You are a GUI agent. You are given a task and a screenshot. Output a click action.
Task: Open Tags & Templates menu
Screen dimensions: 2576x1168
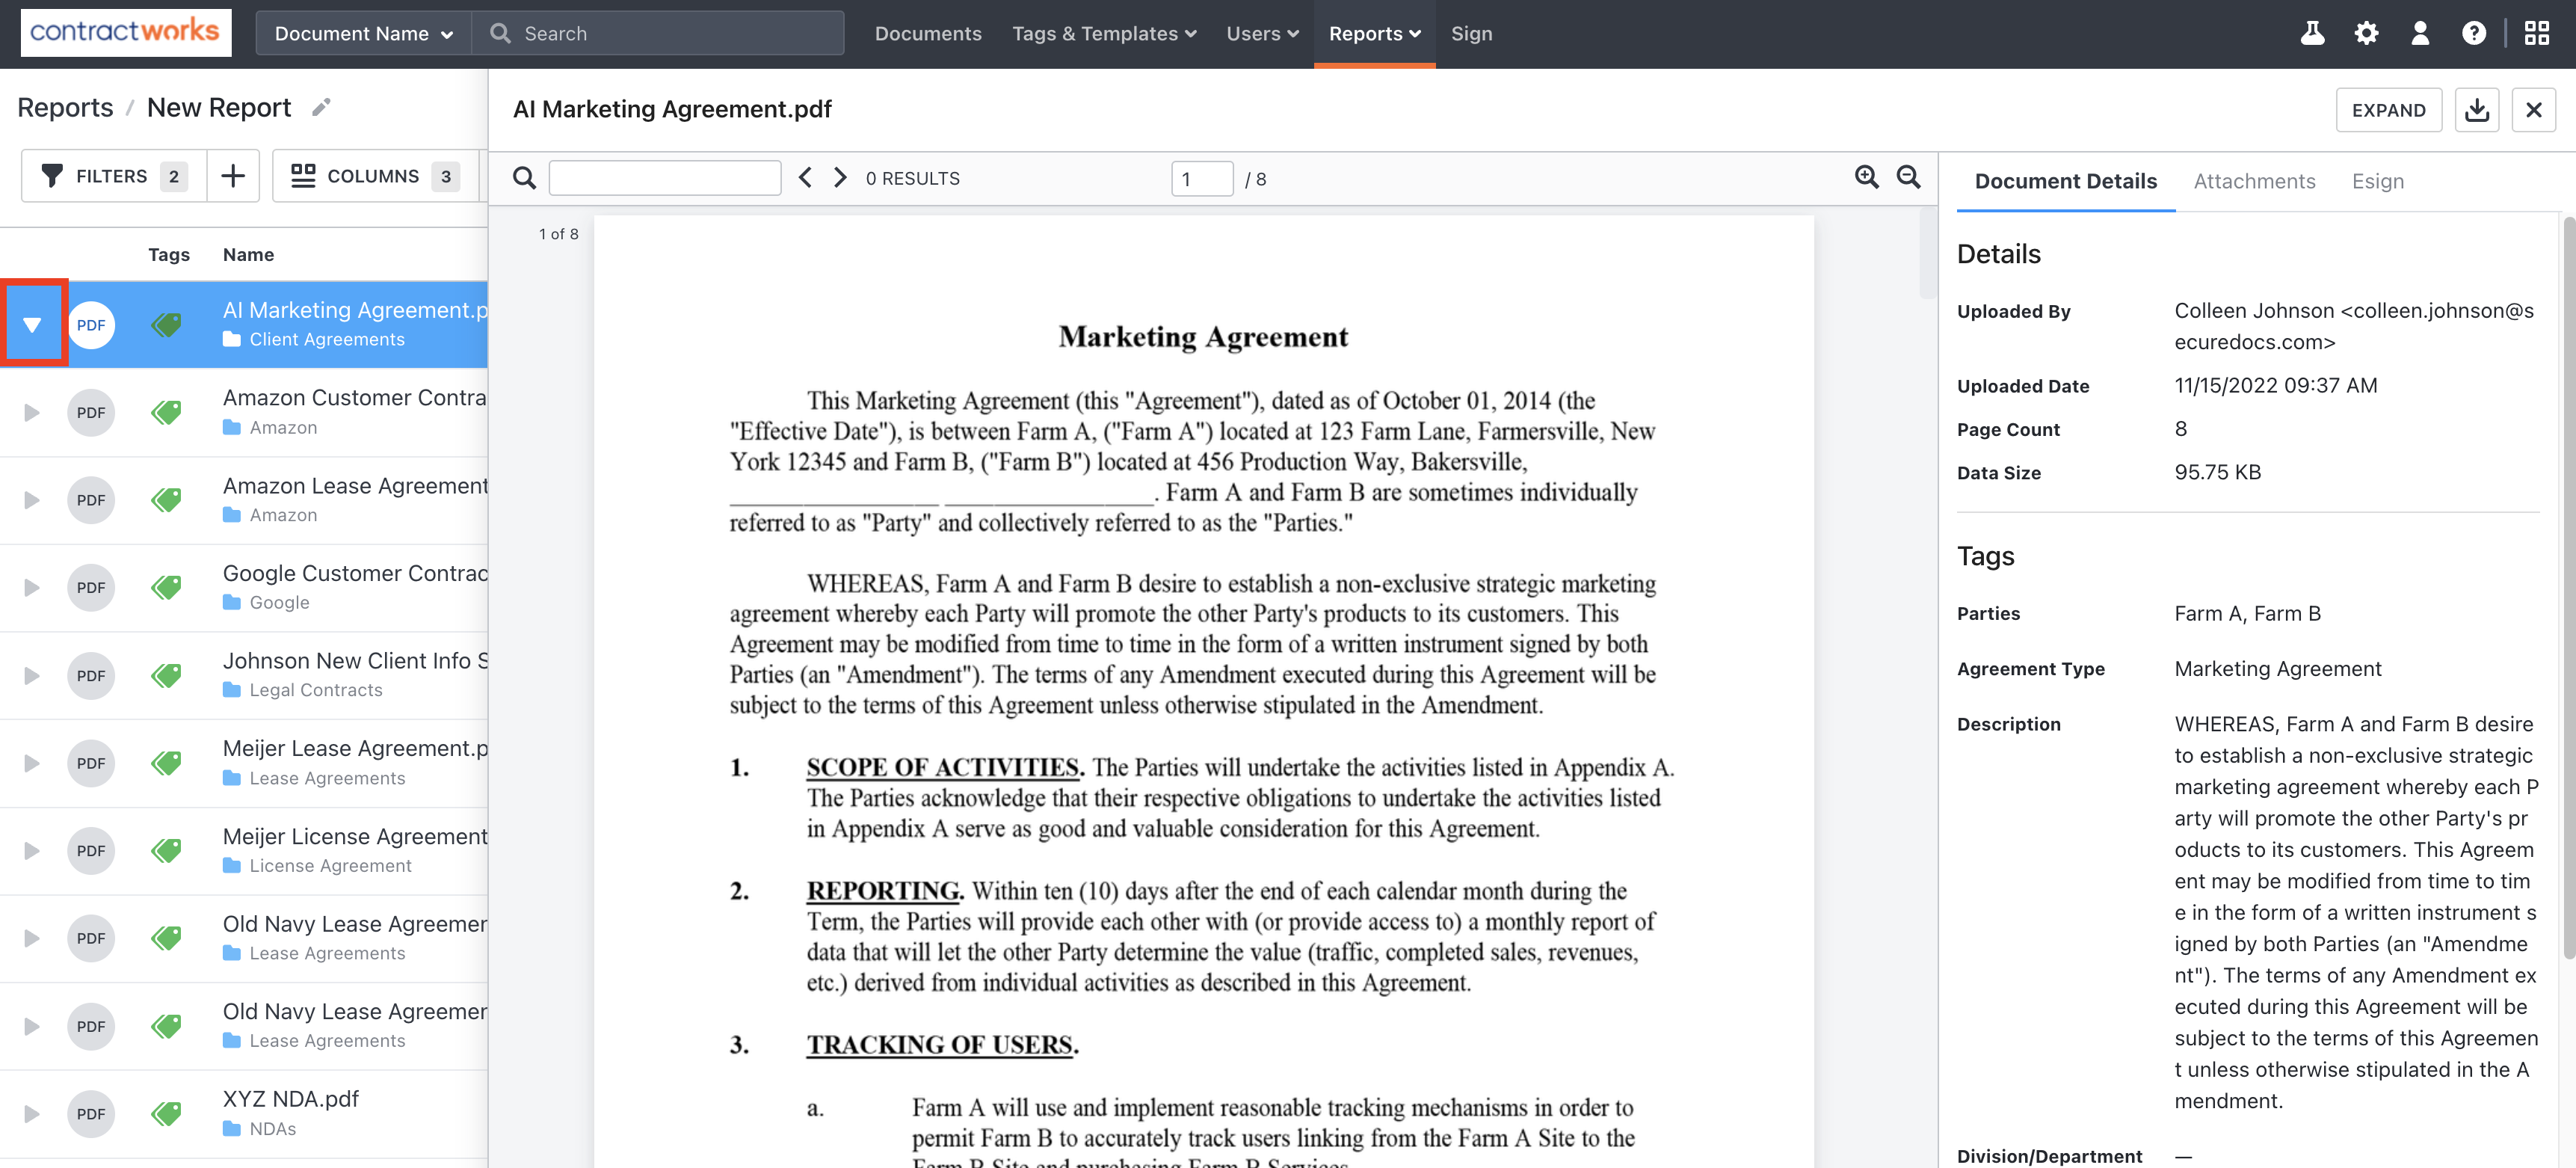click(x=1104, y=33)
